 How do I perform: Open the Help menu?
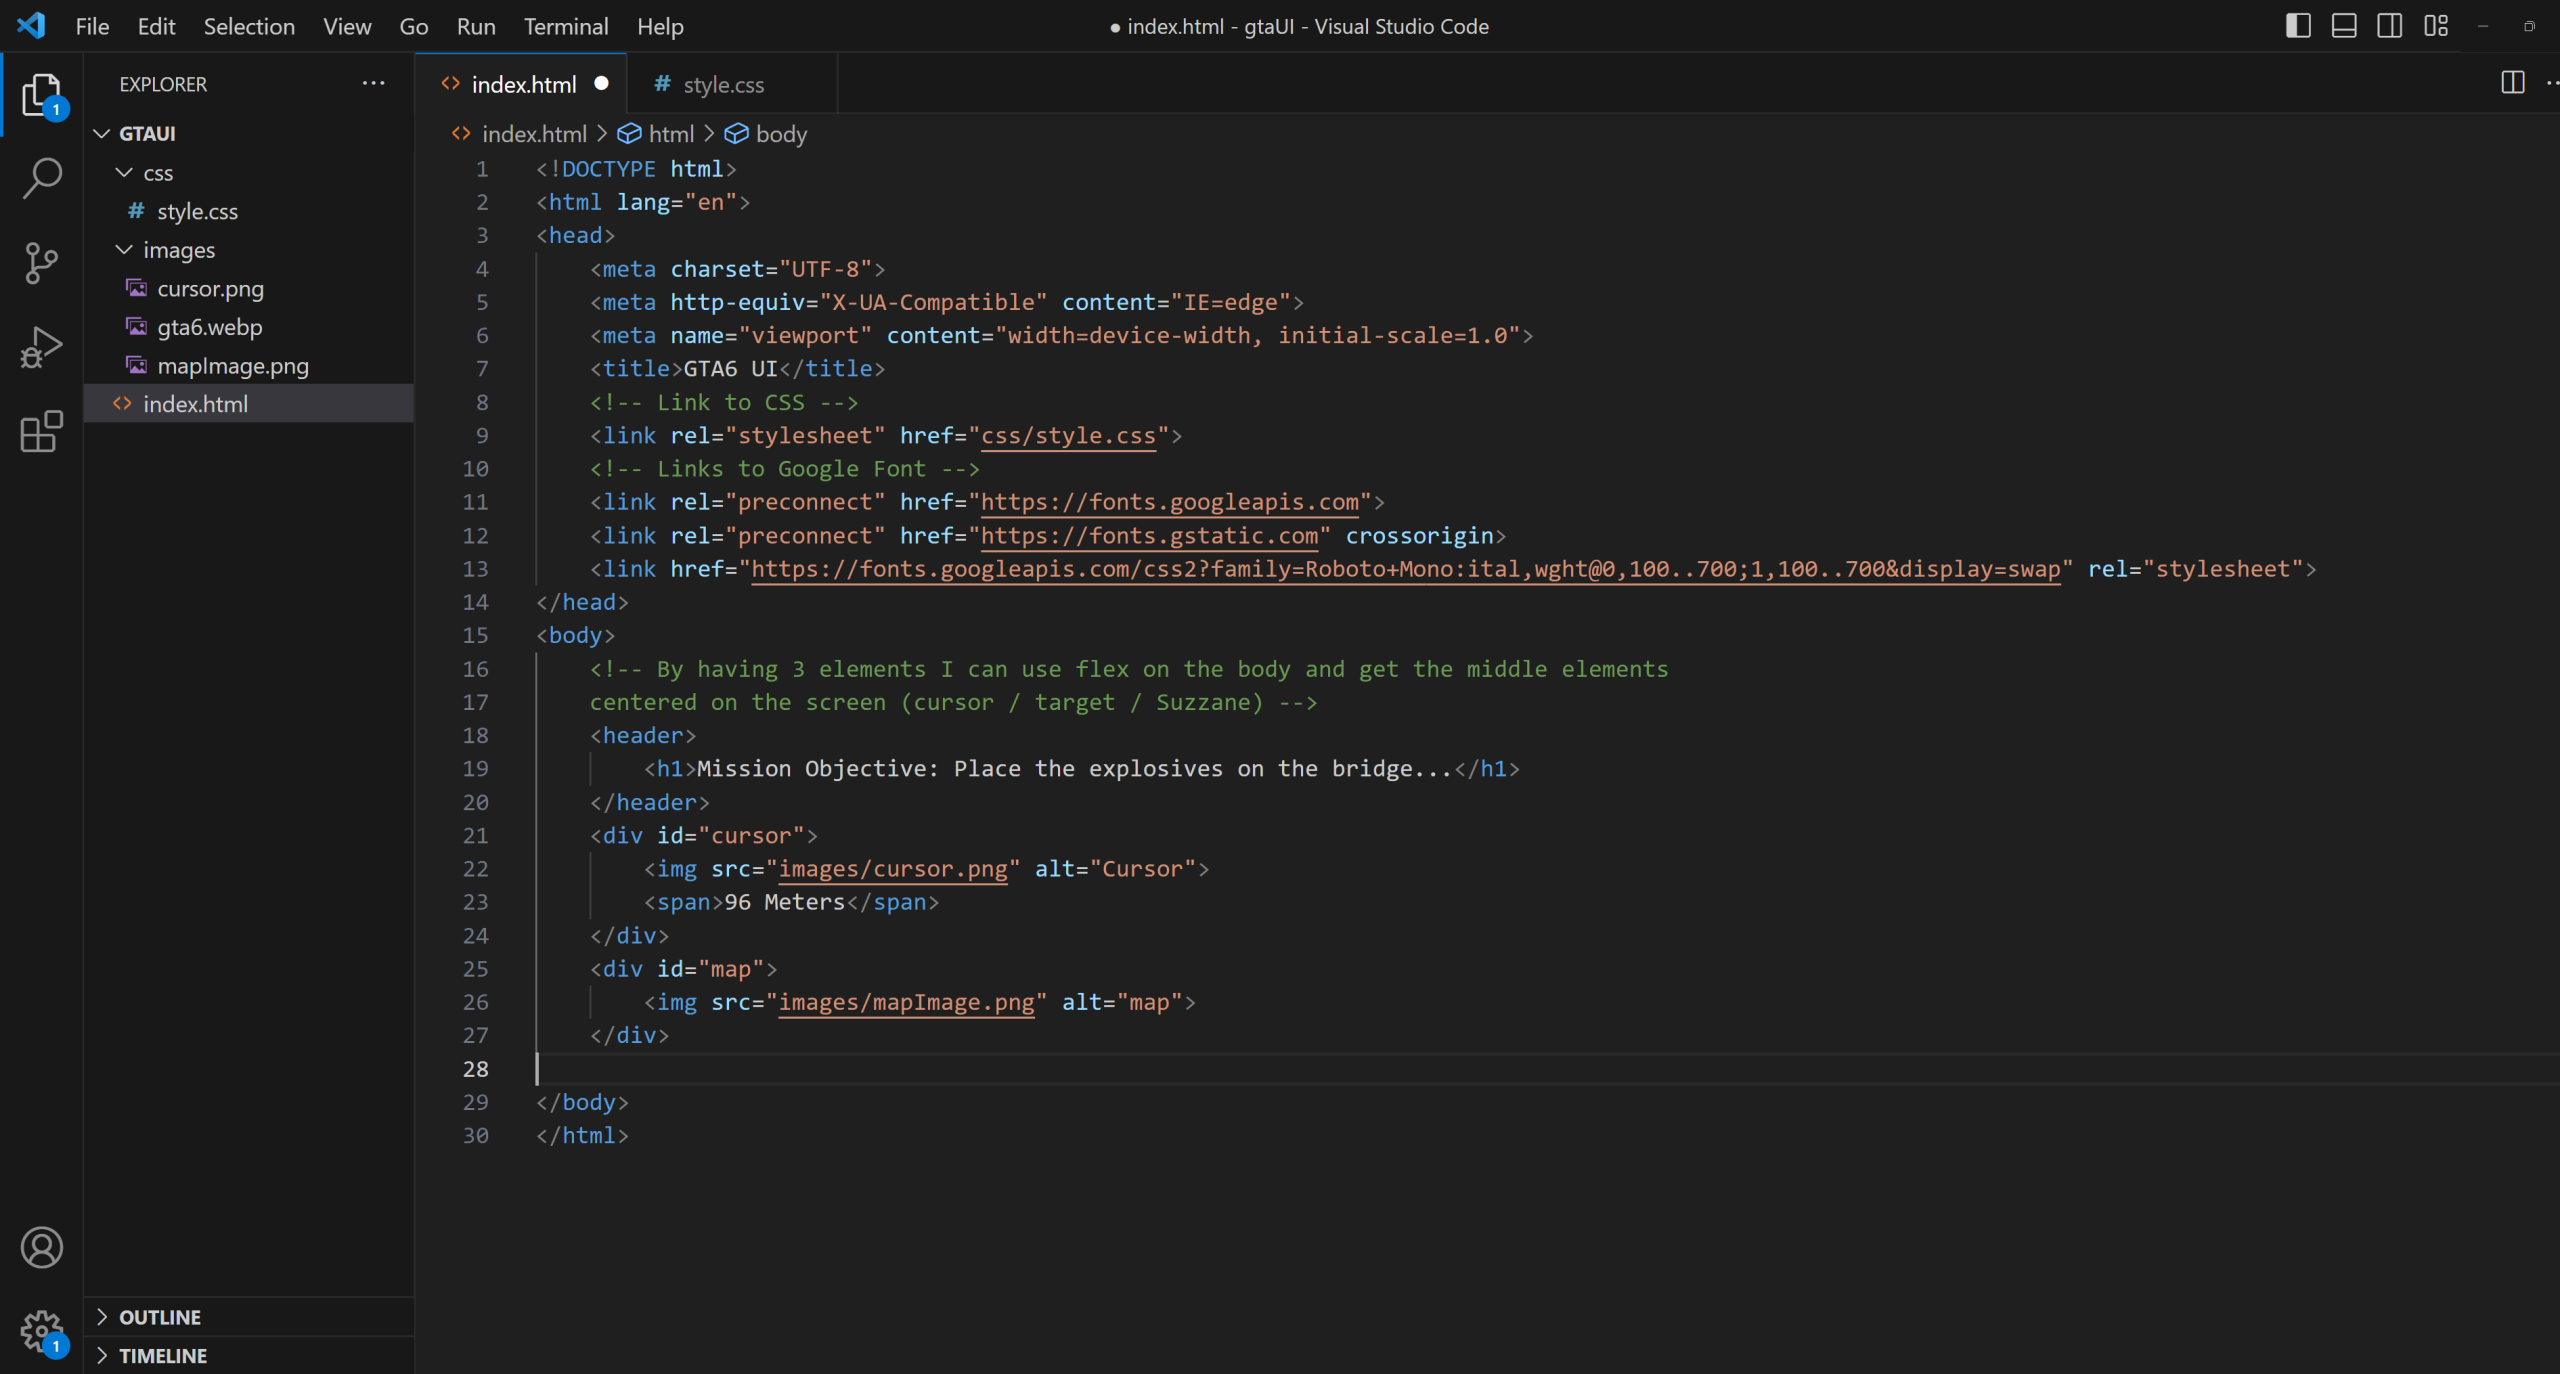(660, 26)
